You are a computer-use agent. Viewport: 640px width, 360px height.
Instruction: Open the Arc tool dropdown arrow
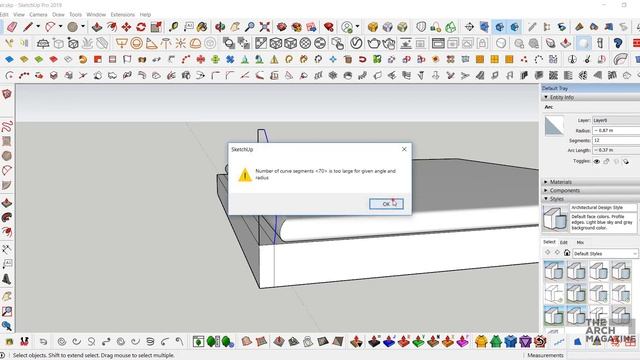pyautogui.click(x=60, y=27)
